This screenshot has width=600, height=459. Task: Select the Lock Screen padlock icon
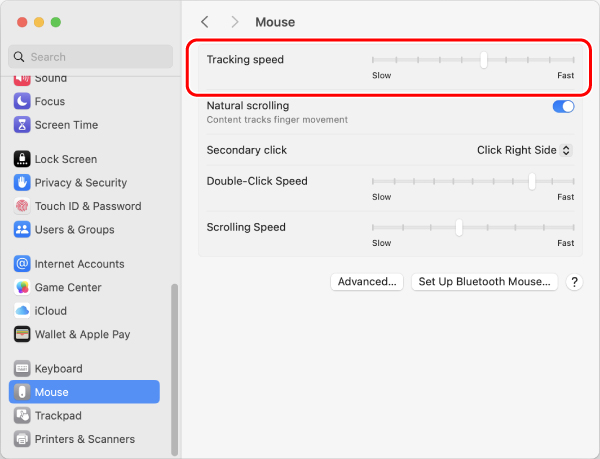tap(22, 159)
